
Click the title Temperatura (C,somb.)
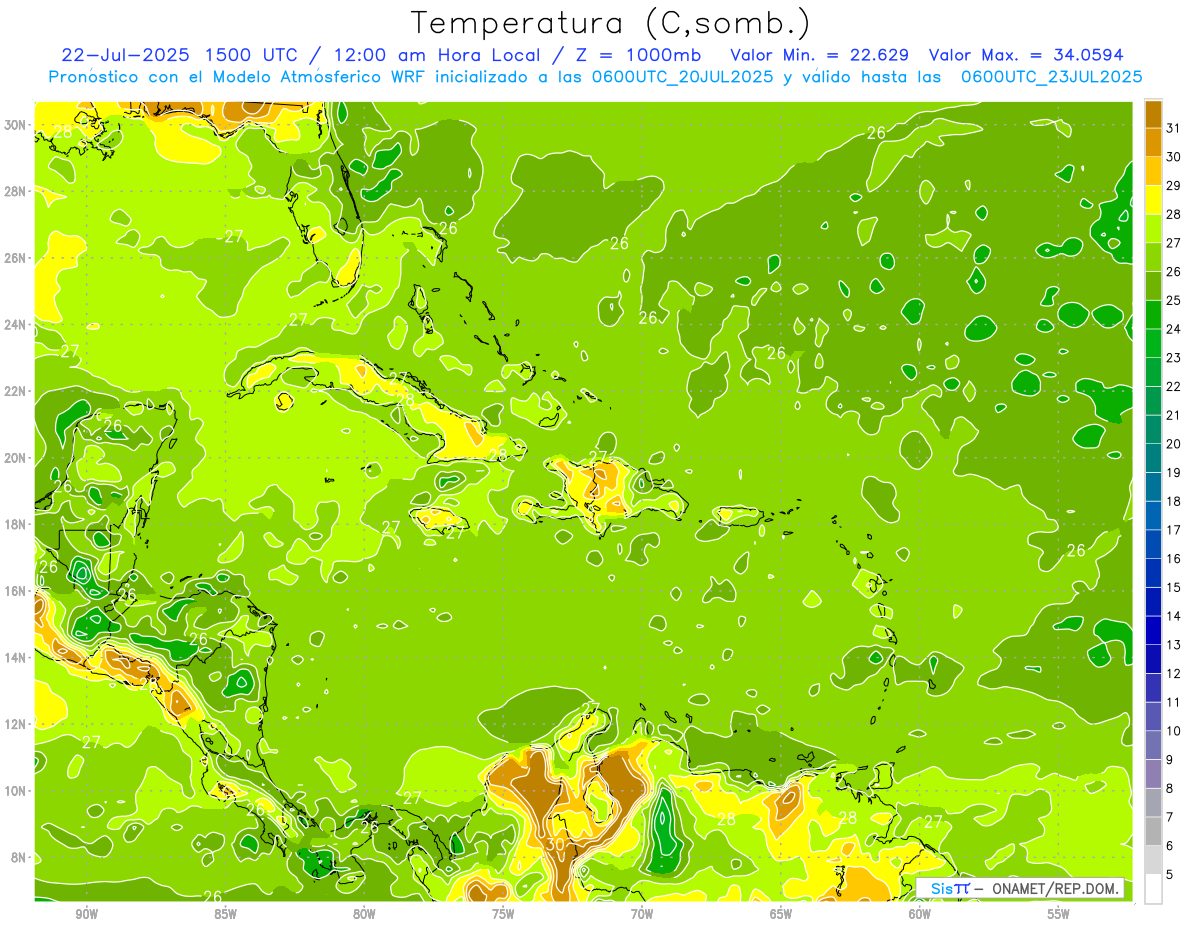tap(611, 23)
